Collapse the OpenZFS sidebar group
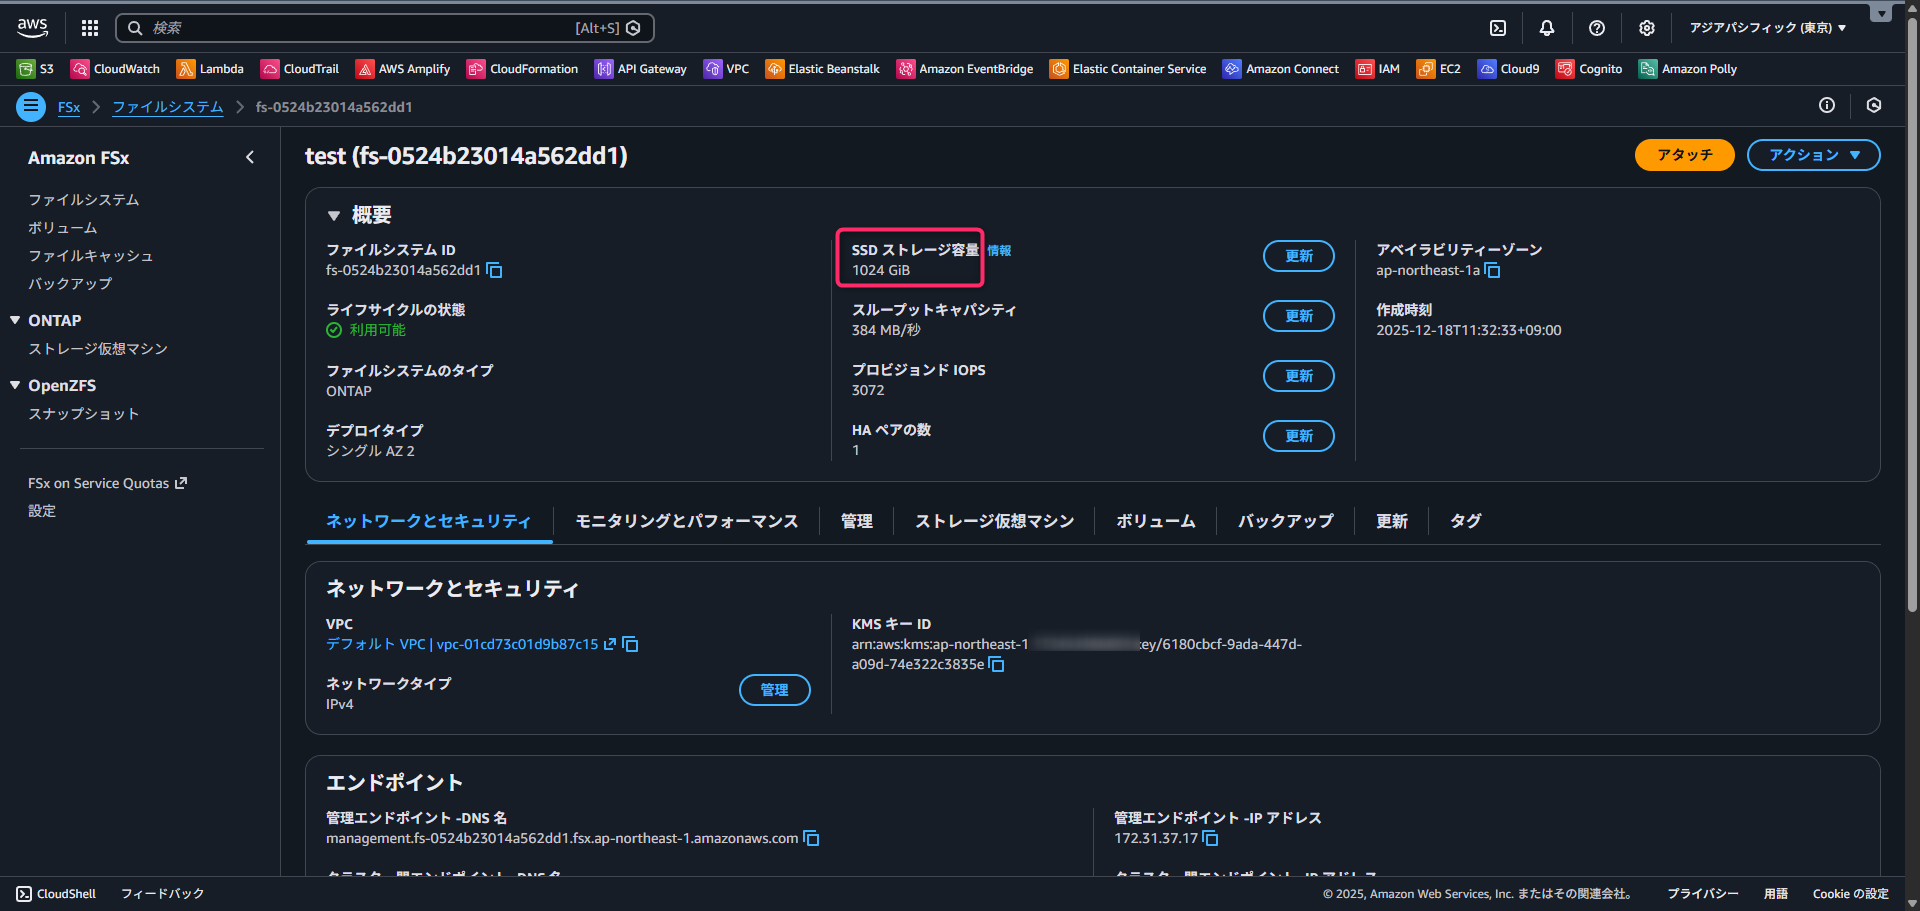The height and width of the screenshot is (911, 1920). pos(15,385)
